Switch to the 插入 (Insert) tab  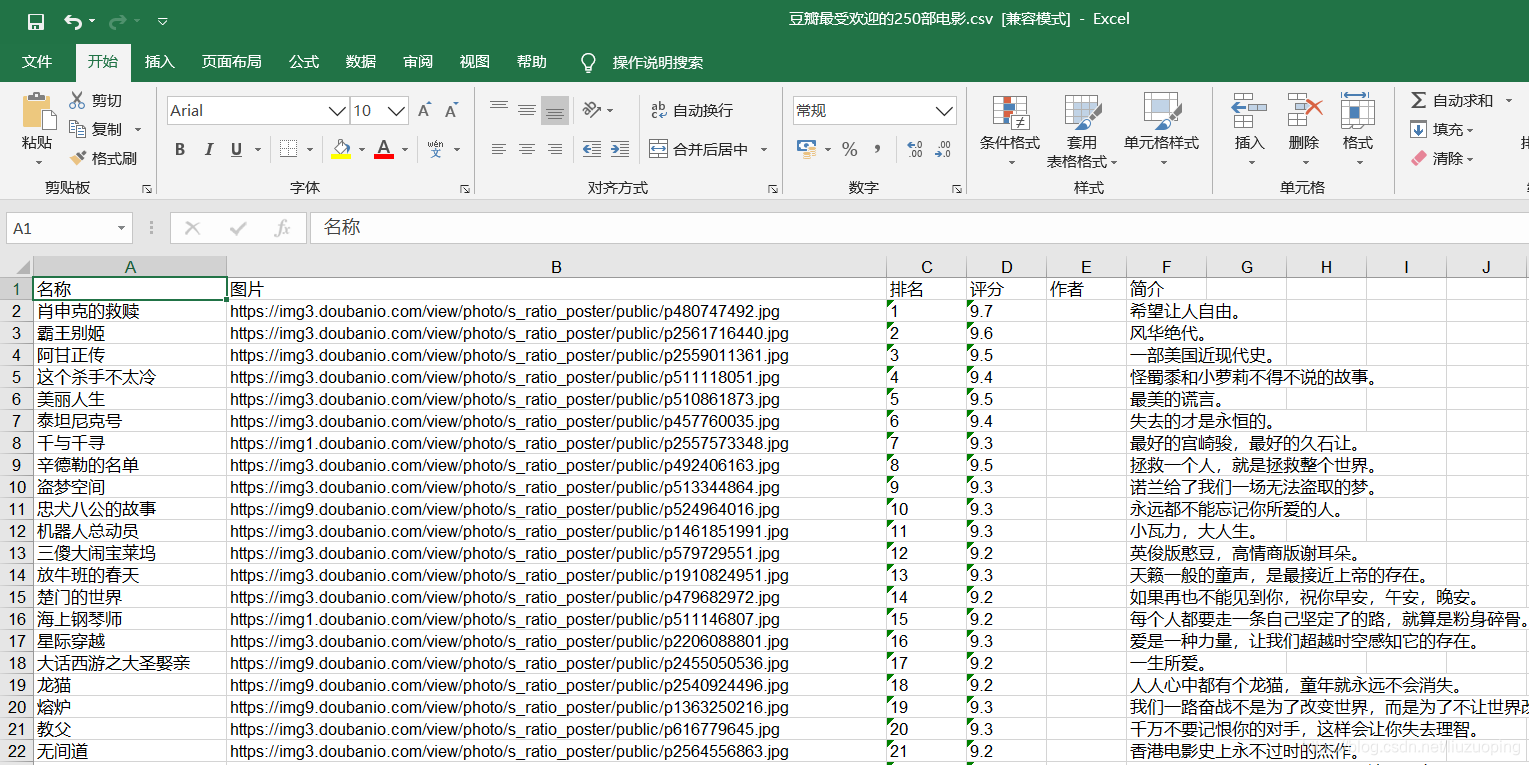tap(159, 62)
